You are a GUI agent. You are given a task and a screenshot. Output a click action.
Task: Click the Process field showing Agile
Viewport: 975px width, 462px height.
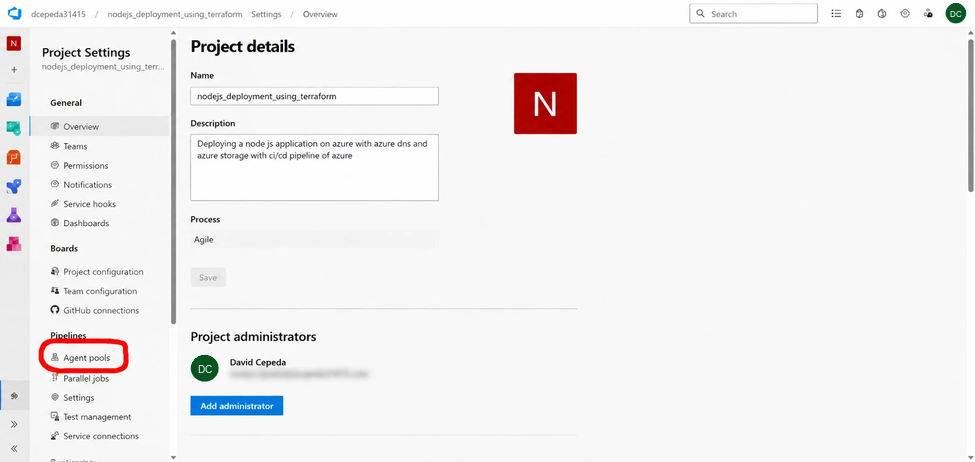[x=314, y=239]
